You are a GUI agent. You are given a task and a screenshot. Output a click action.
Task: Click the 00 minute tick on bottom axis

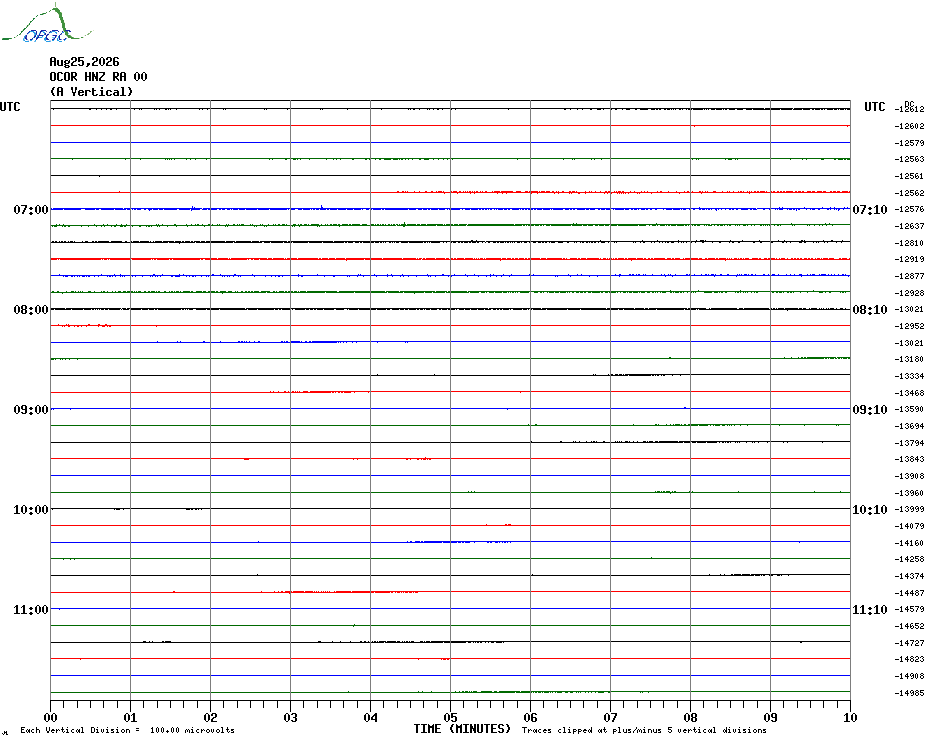50,717
